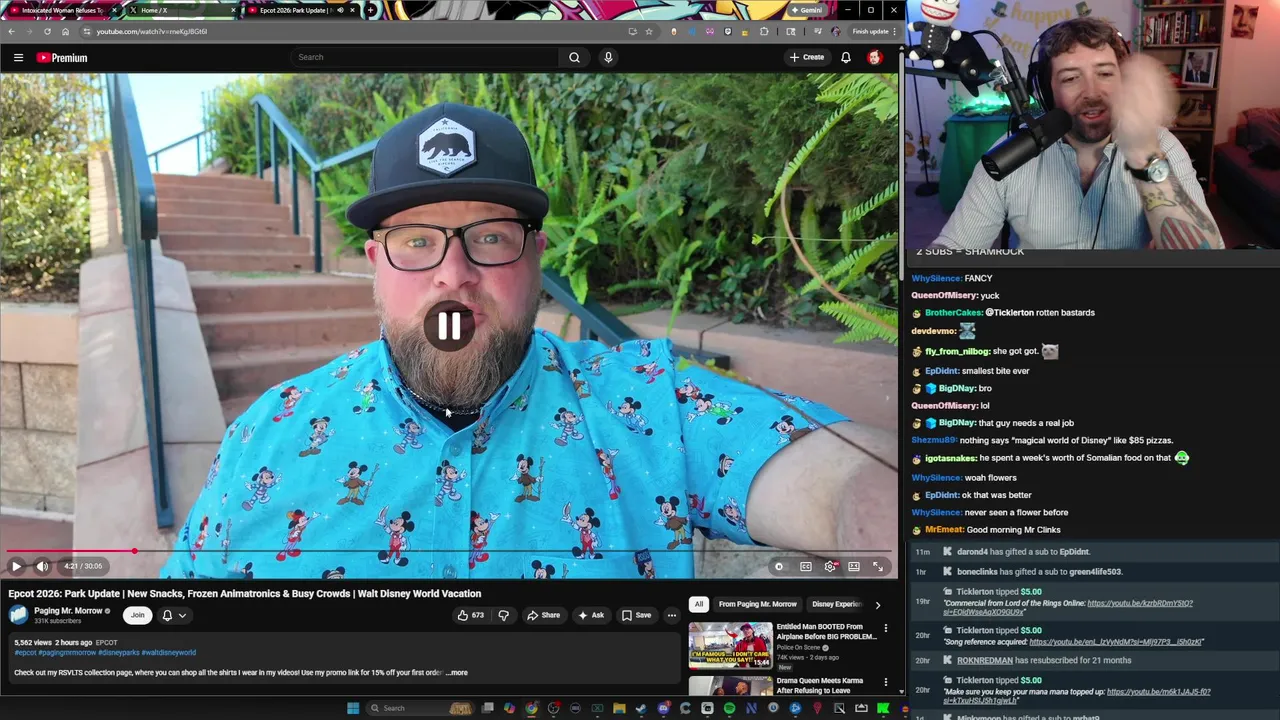The height and width of the screenshot is (720, 1280).
Task: Toggle closed captions in the player
Action: pos(806,566)
